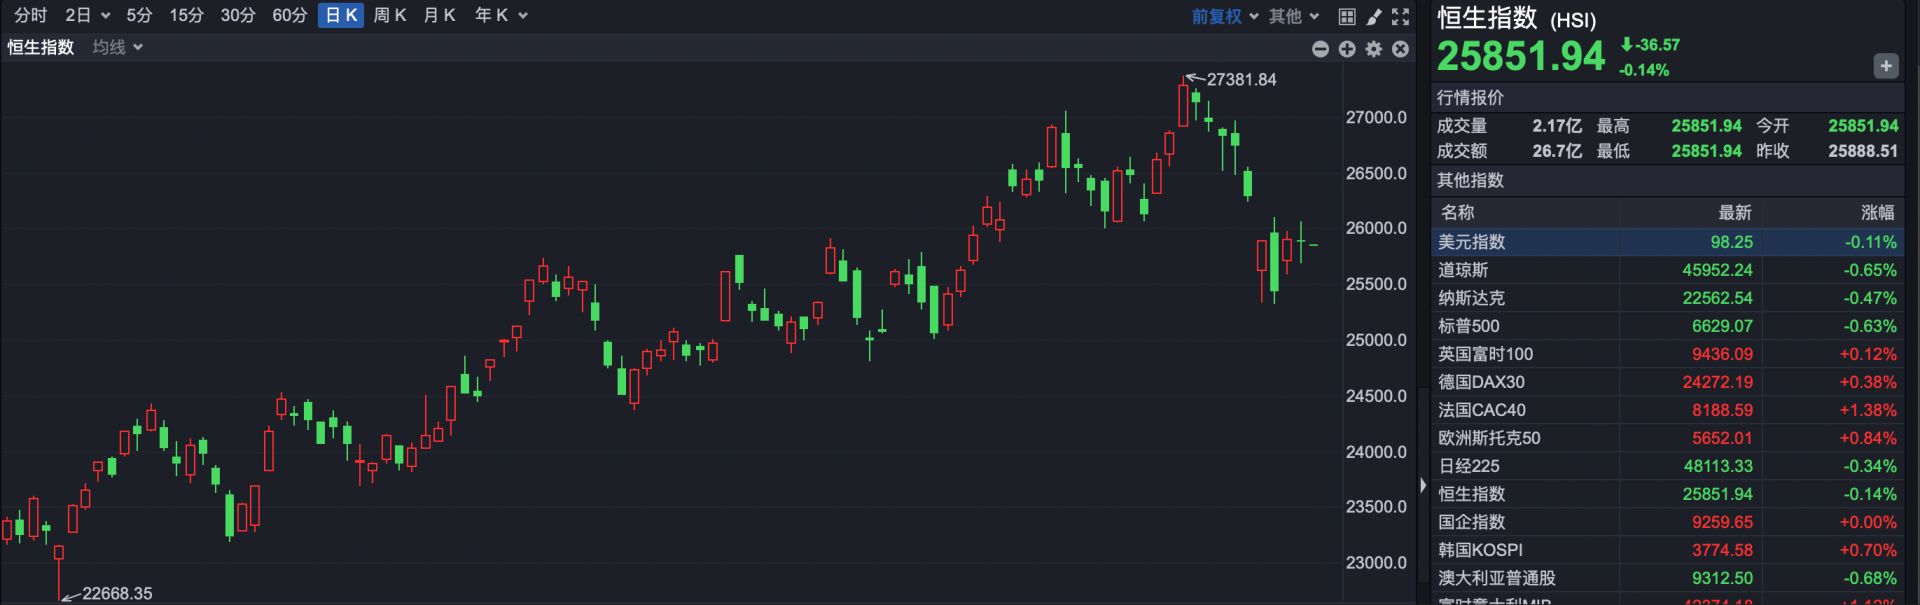Open the grid layout icon in toolbar
Image resolution: width=1920 pixels, height=605 pixels.
[1347, 16]
